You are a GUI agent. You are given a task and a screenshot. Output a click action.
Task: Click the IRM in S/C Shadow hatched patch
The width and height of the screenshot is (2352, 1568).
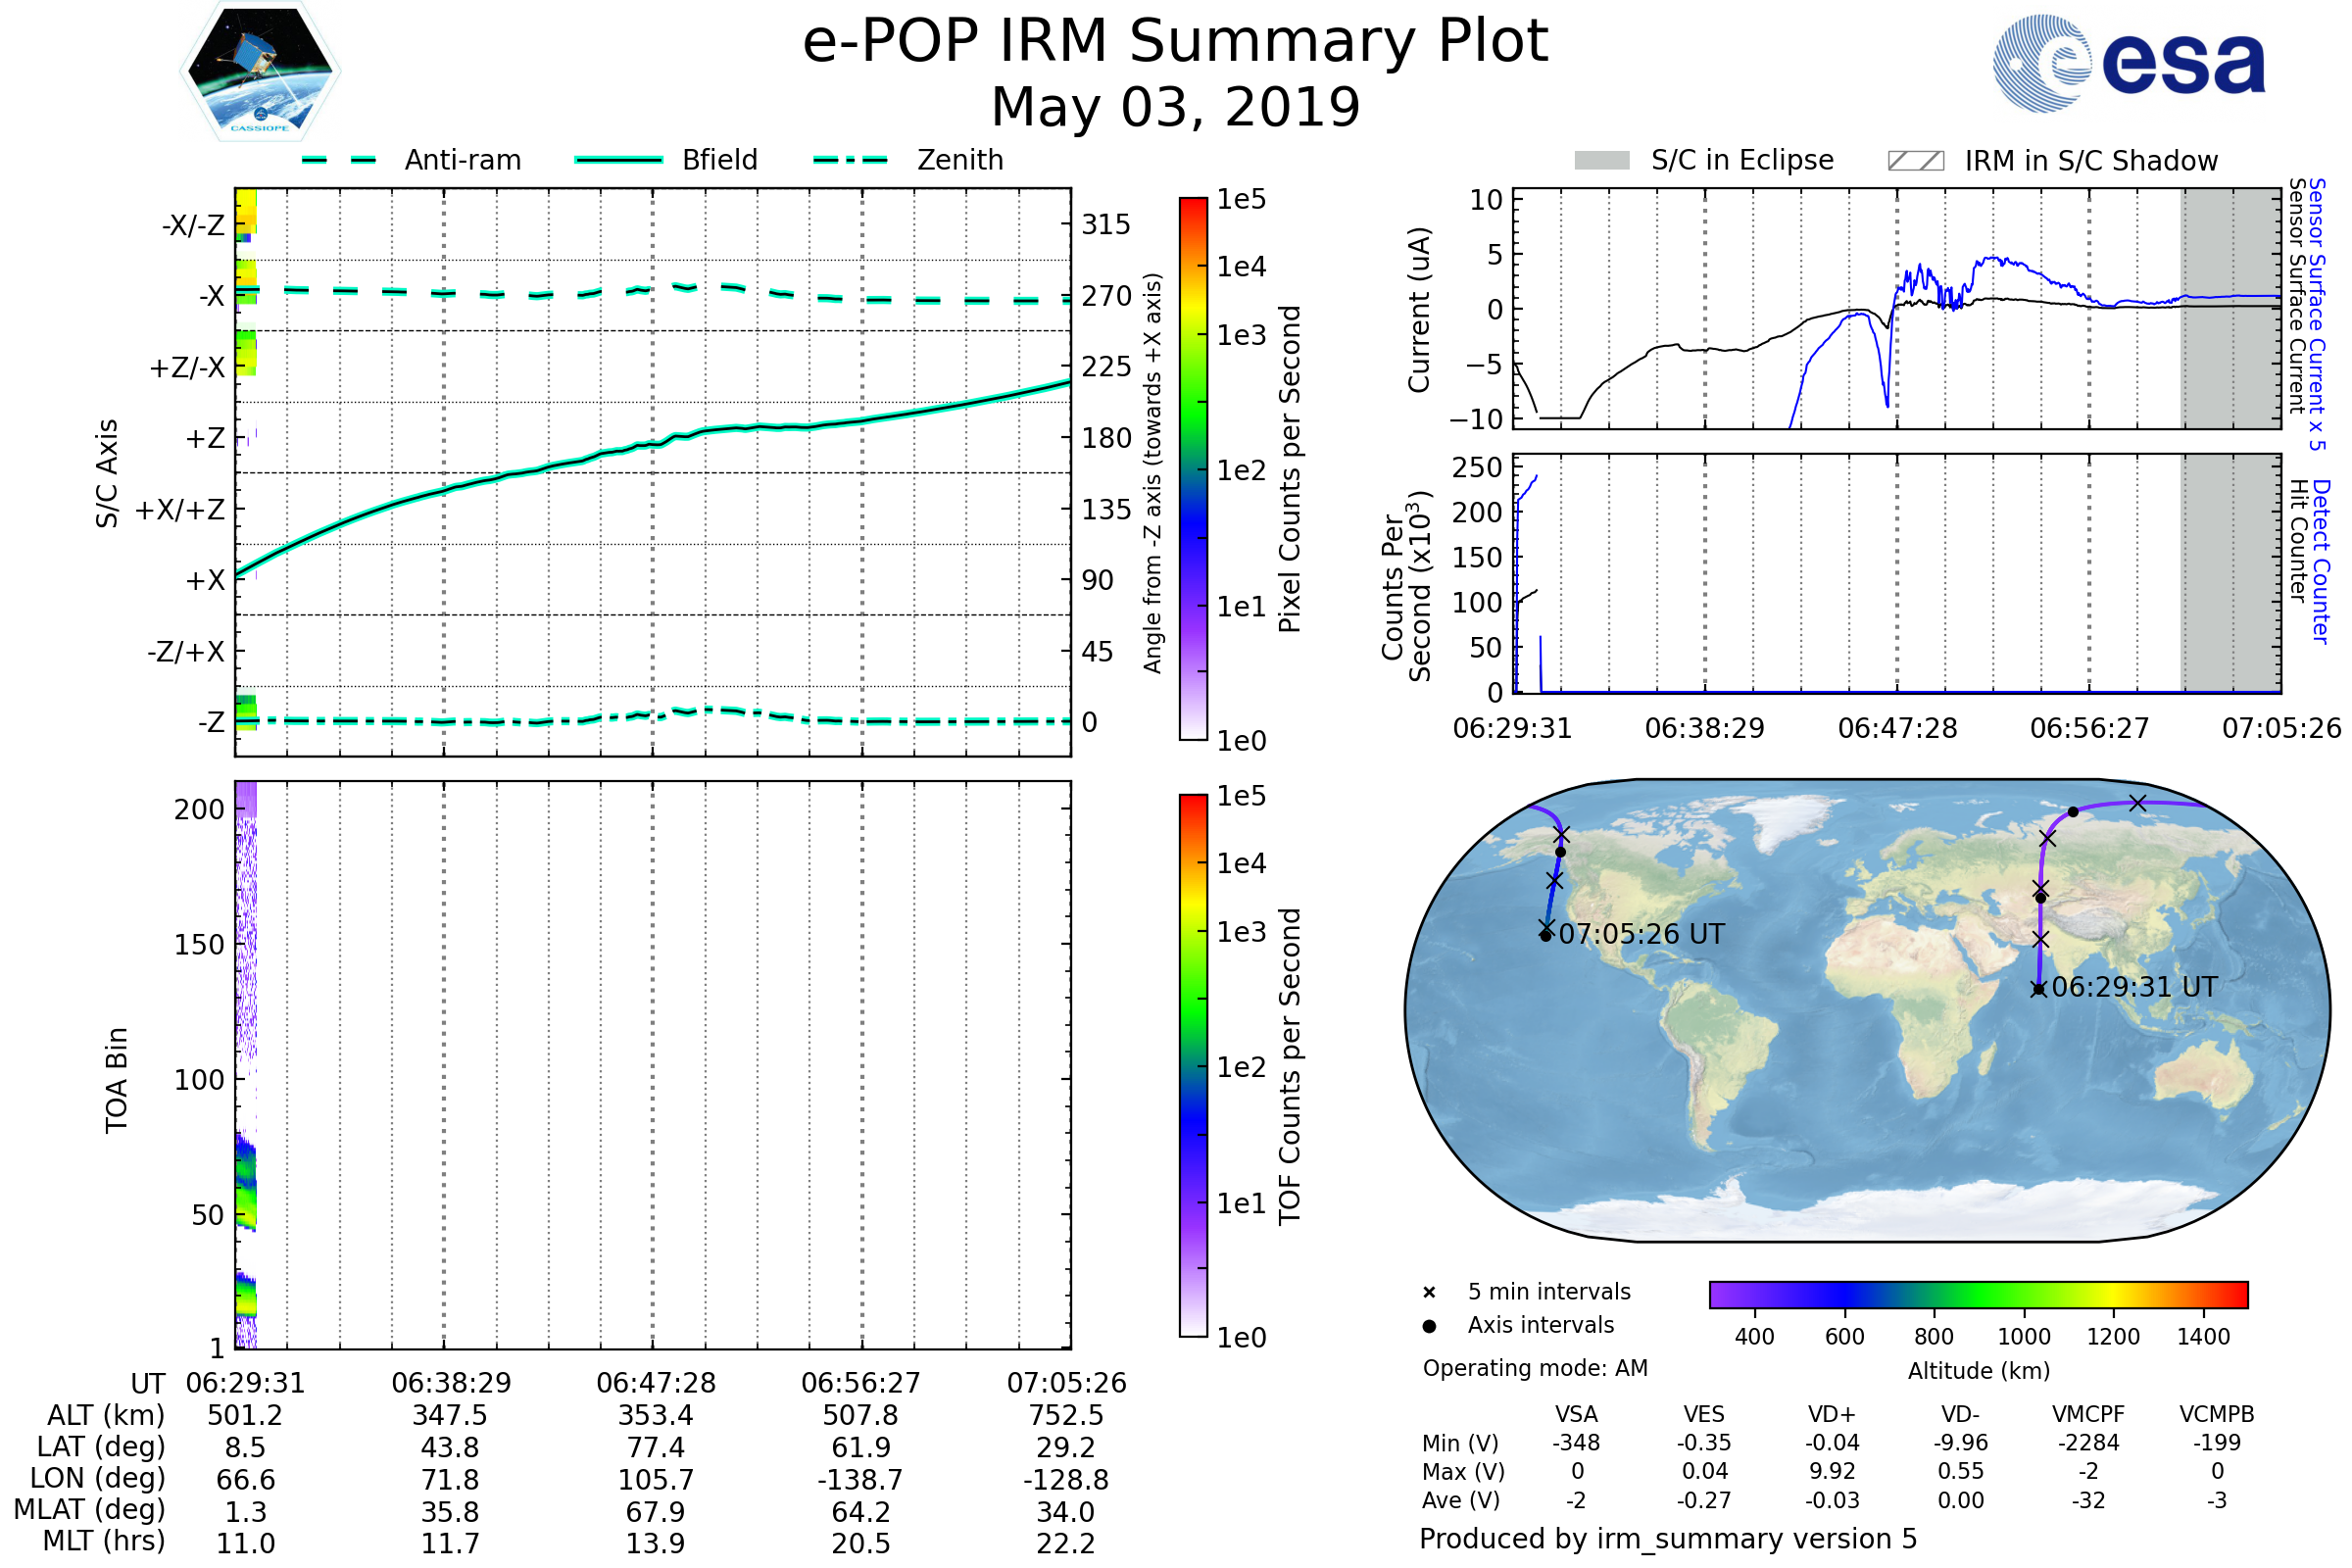pos(1915,161)
